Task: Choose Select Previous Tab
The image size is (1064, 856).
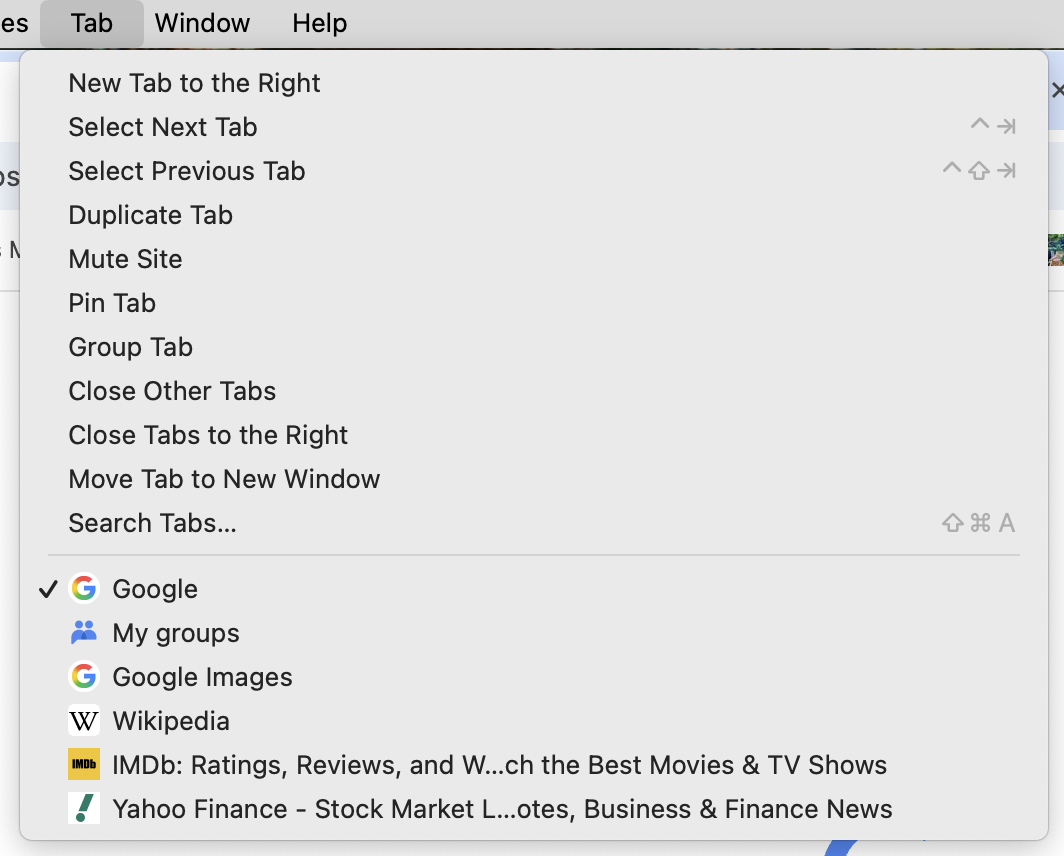Action: click(187, 171)
